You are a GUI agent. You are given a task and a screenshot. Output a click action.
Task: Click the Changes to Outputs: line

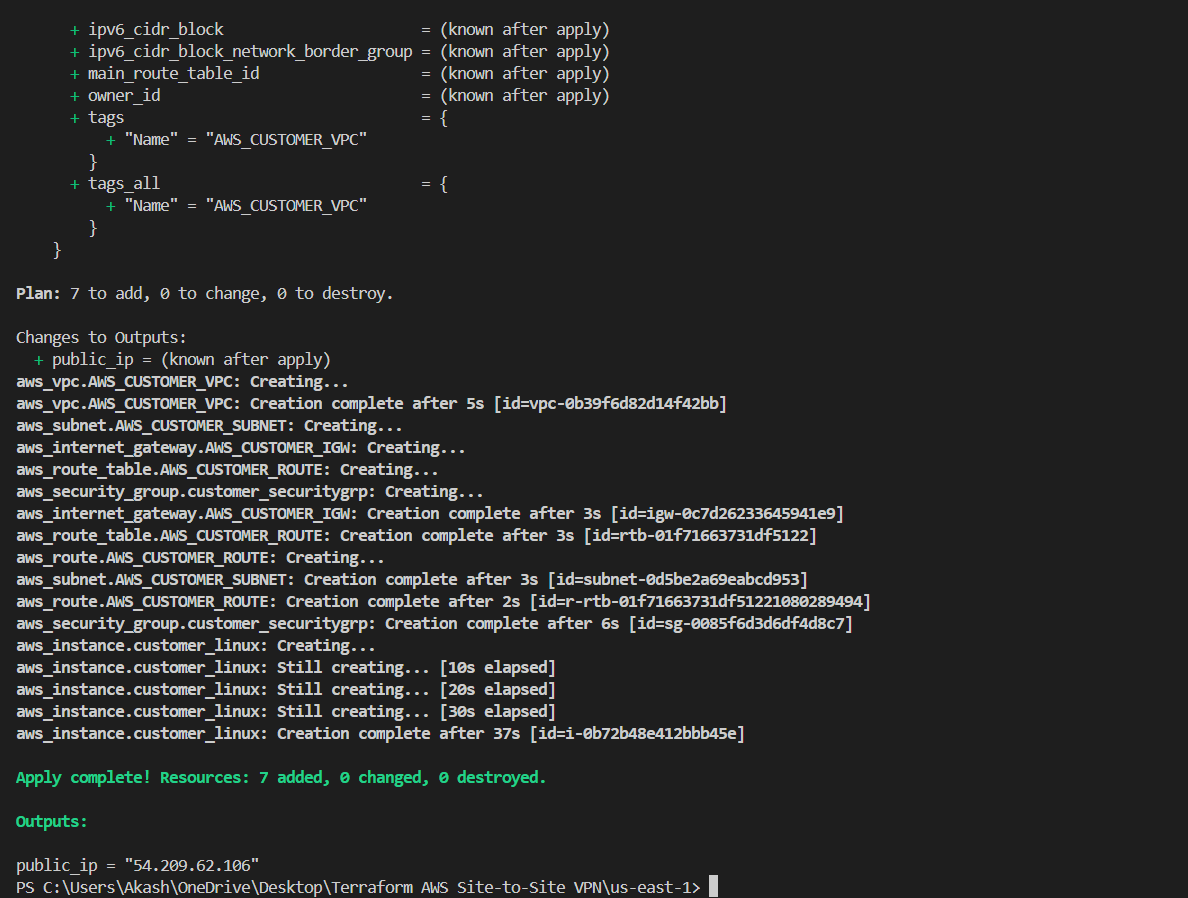tap(101, 338)
